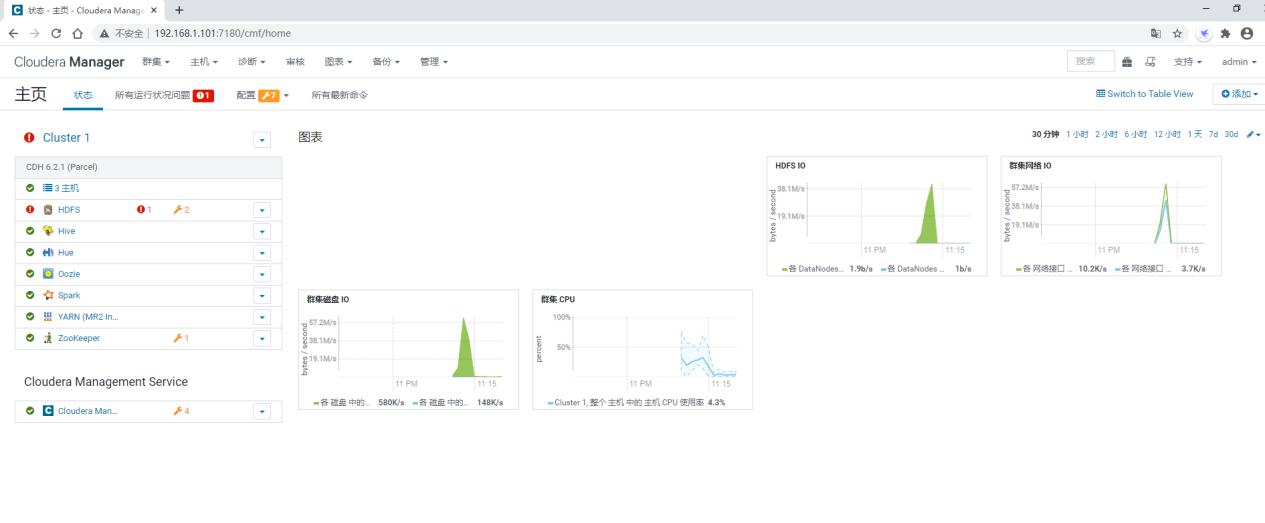Open running commands scroll icon in header

[x=1150, y=62]
